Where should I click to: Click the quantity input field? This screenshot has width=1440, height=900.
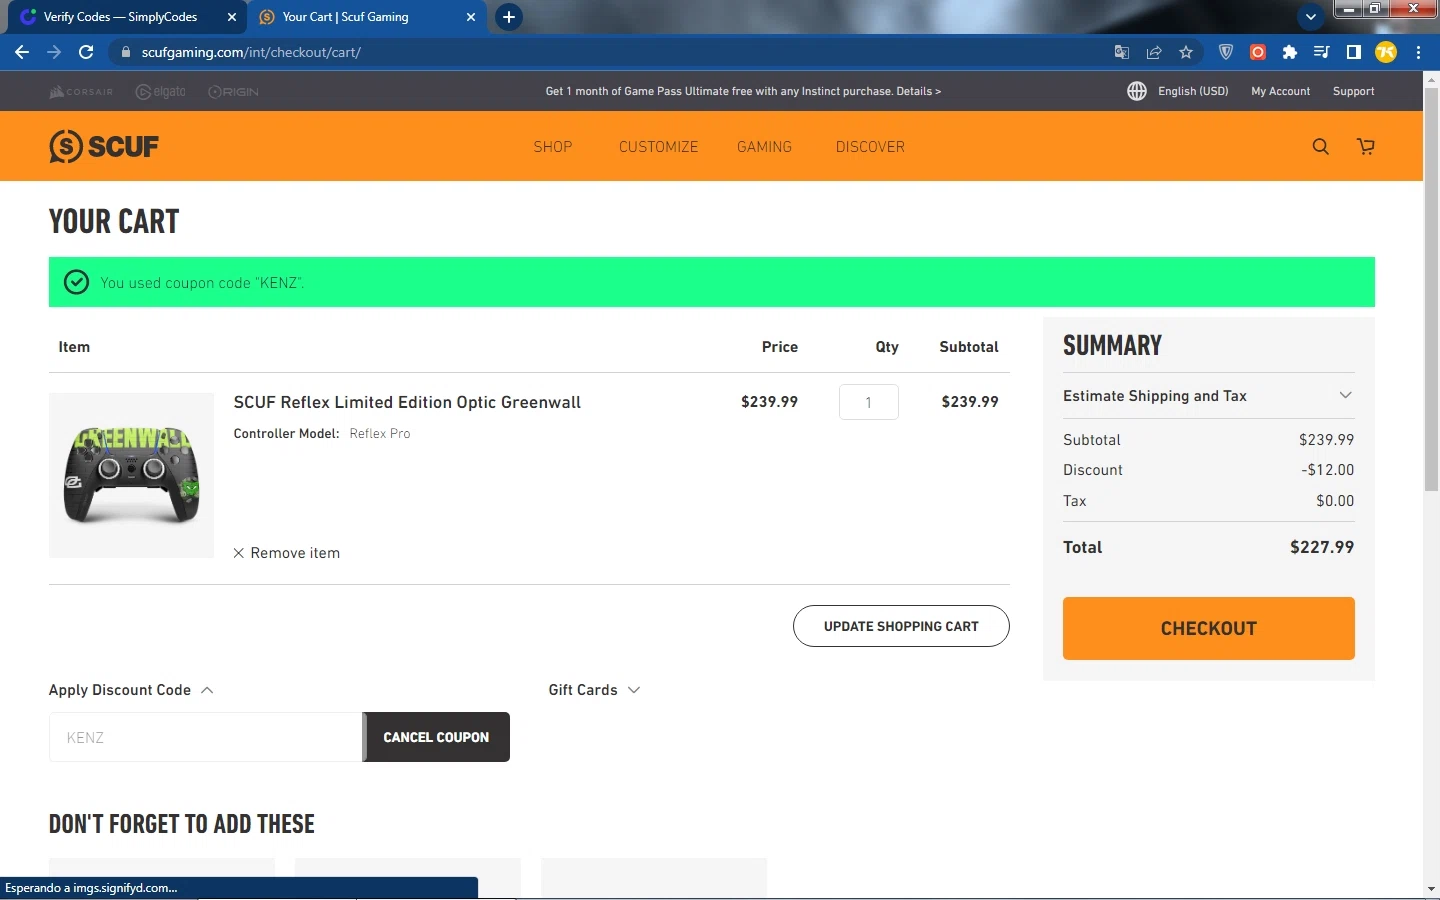pyautogui.click(x=868, y=402)
